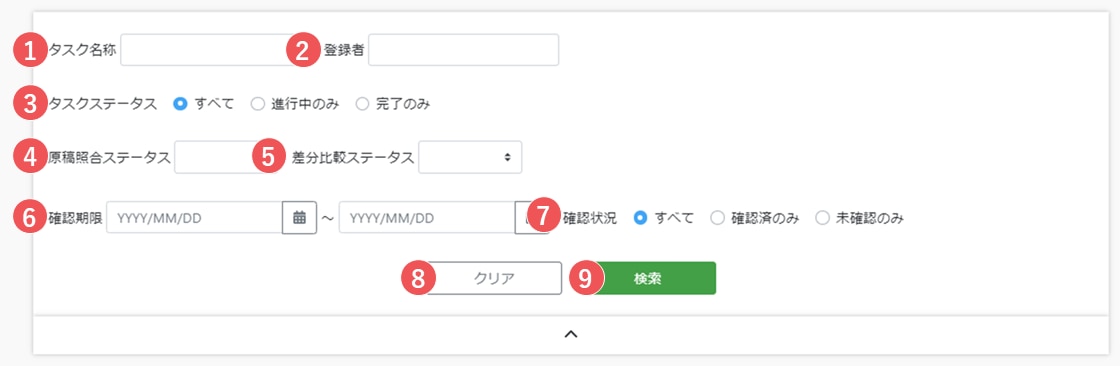This screenshot has width=1120, height=366.
Task: Open the 差分比較ステータス dropdown
Action: (470, 157)
